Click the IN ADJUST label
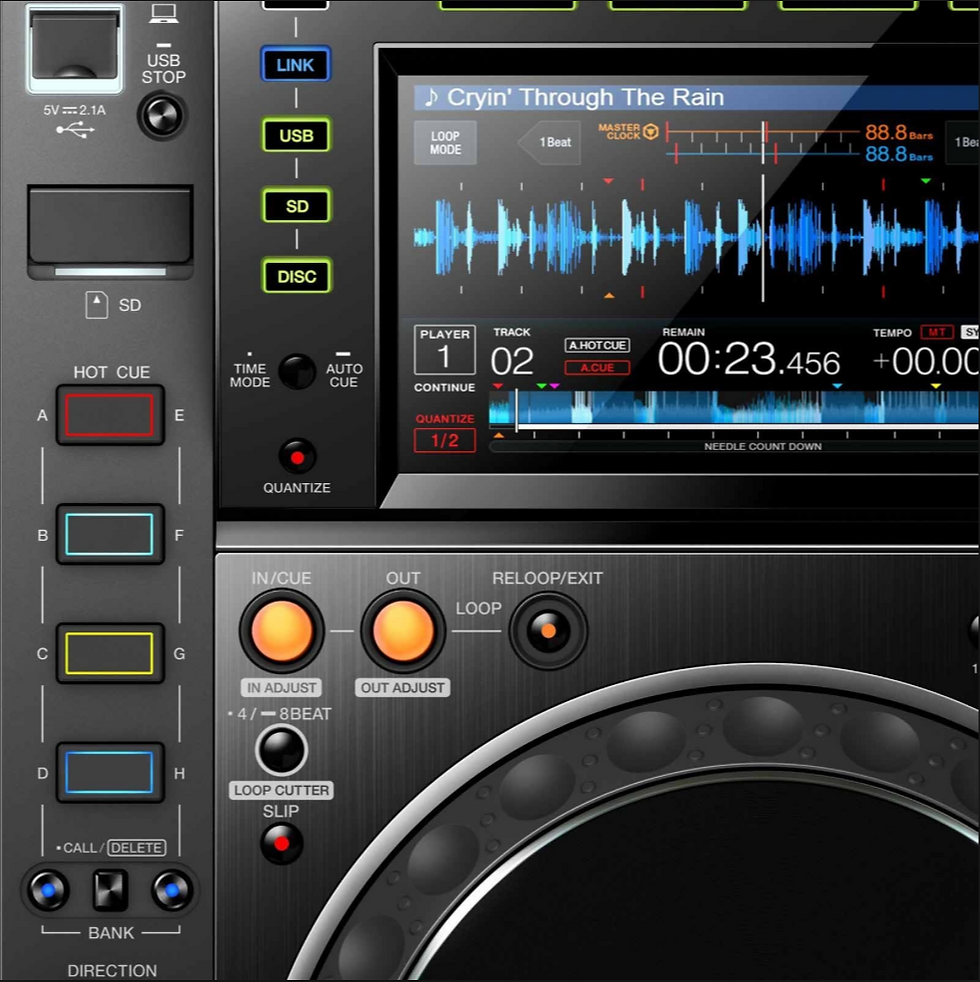The image size is (980, 982). 281,688
